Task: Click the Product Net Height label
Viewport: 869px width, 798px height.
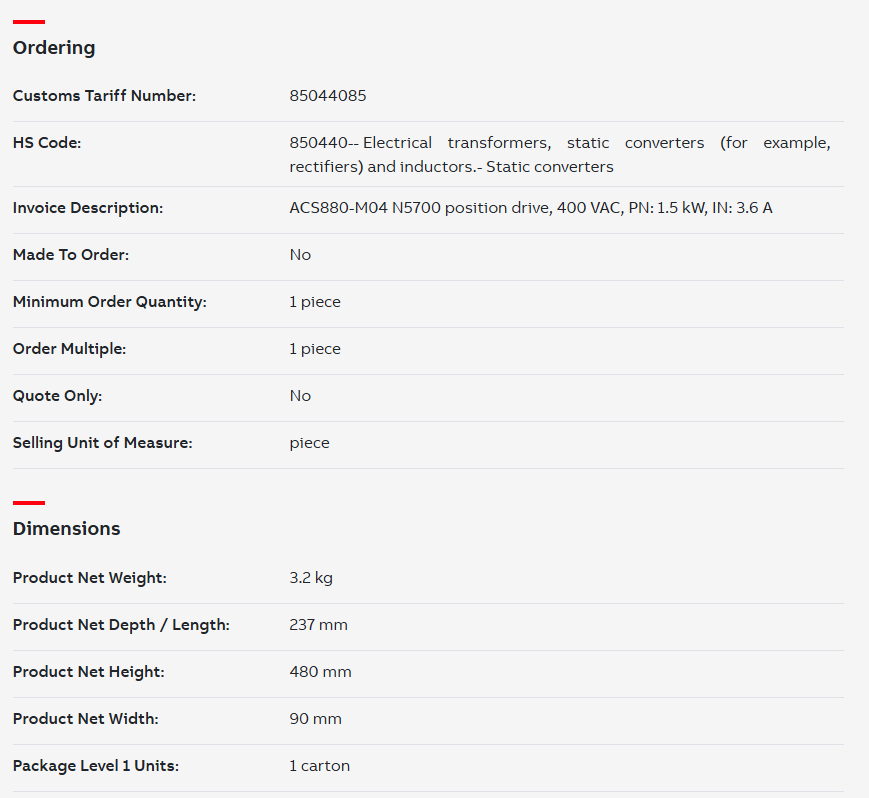Action: pyautogui.click(x=89, y=672)
